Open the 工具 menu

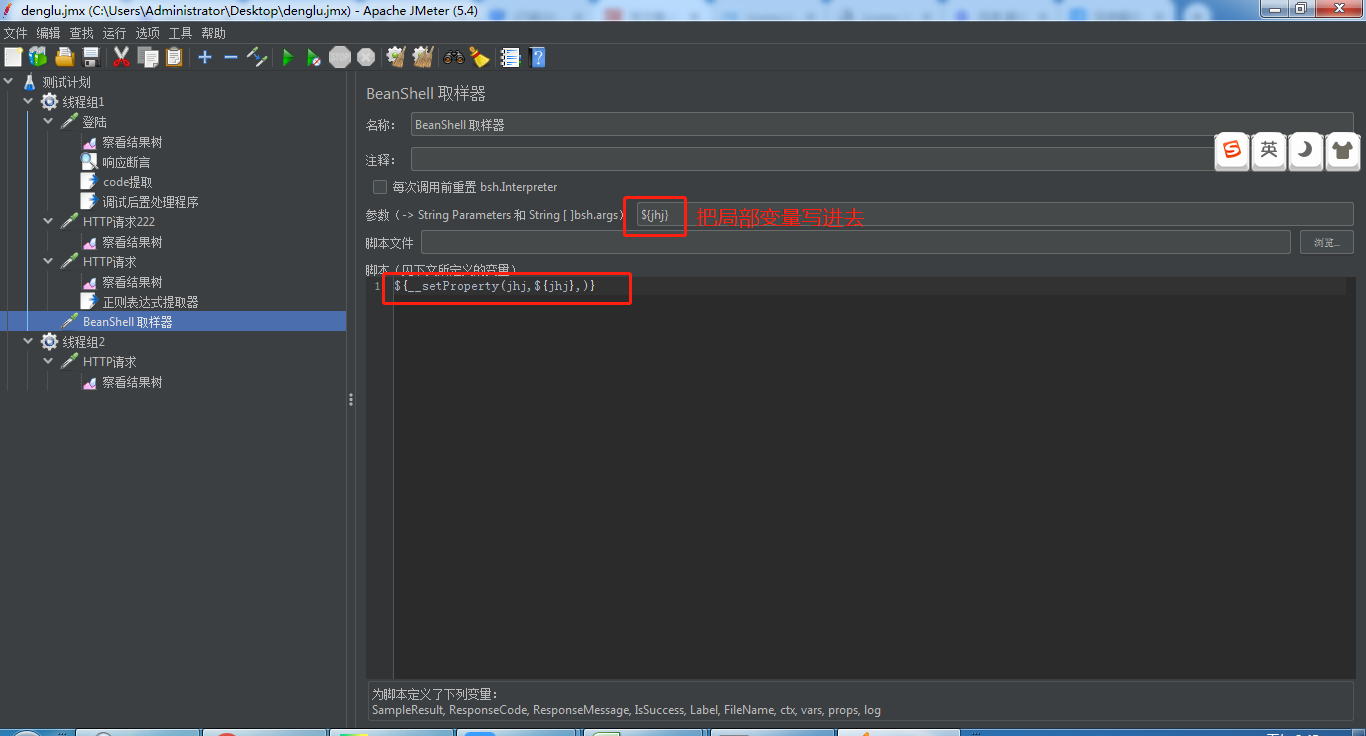point(181,33)
